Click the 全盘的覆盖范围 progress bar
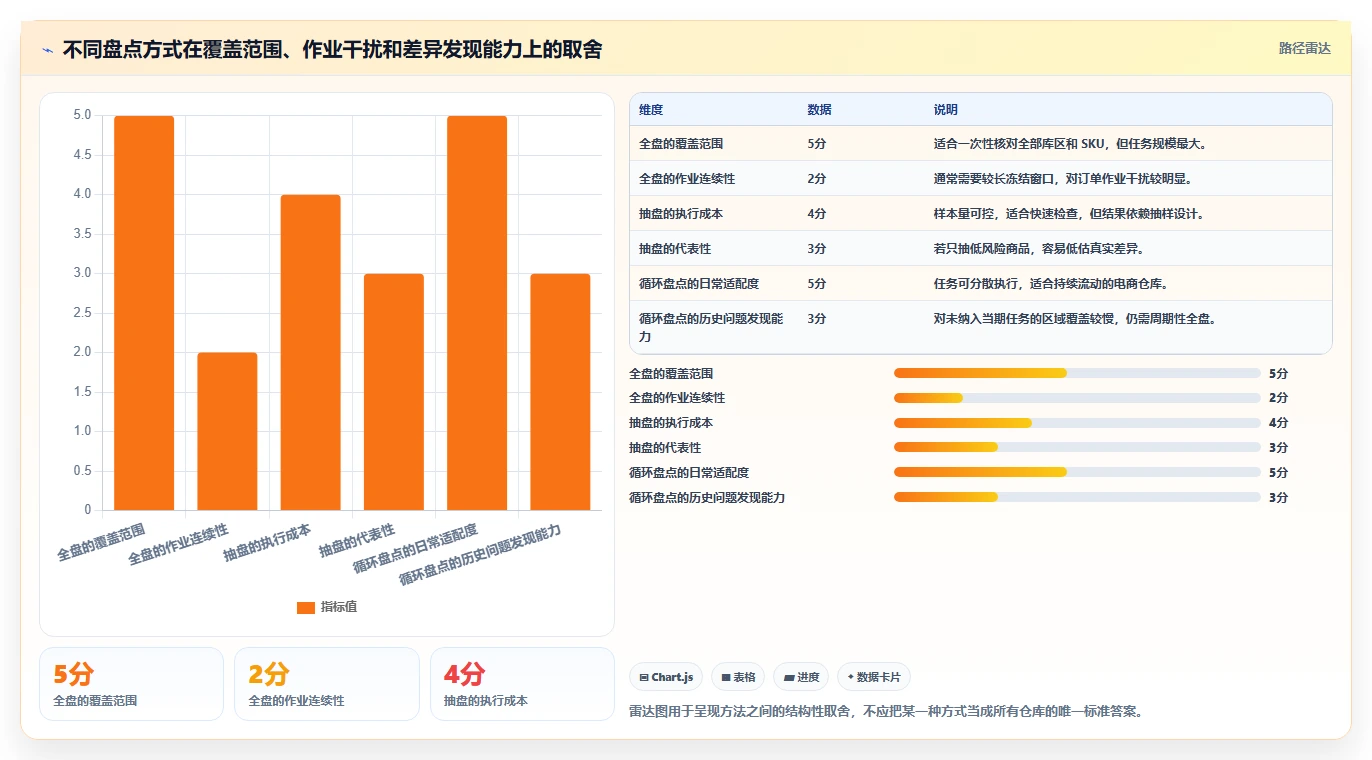 click(1077, 373)
